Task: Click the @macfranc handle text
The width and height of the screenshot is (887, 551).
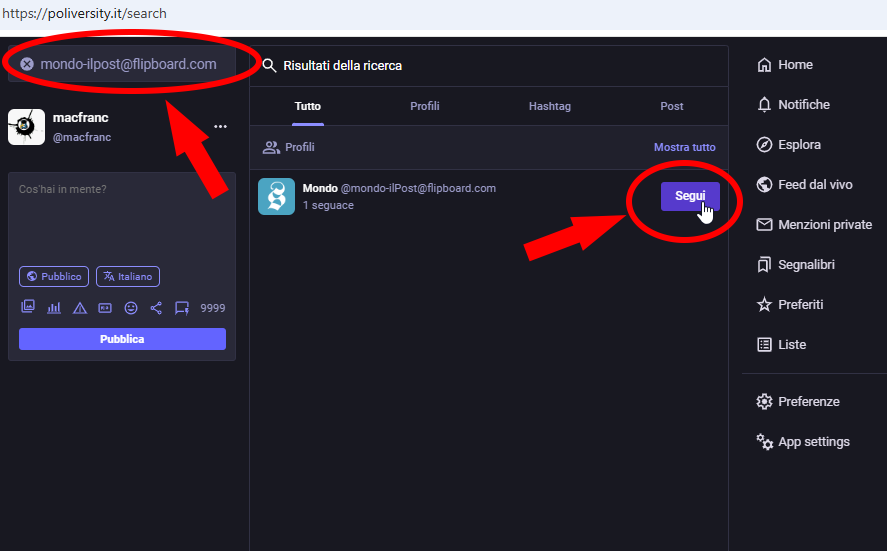Action: point(82,137)
